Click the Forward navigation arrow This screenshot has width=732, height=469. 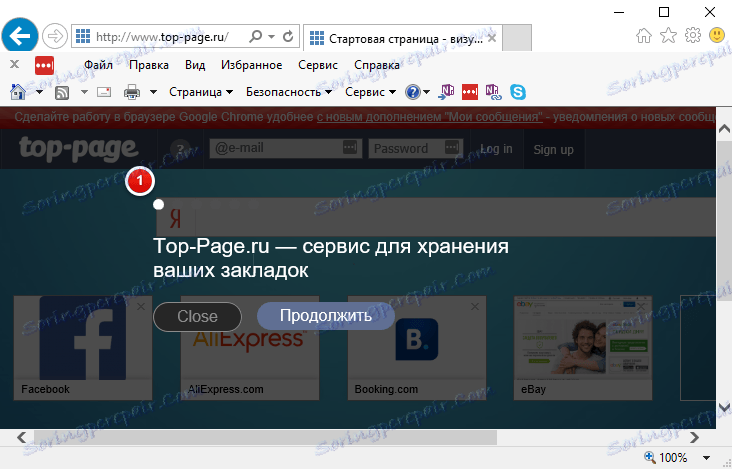pyautogui.click(x=55, y=36)
